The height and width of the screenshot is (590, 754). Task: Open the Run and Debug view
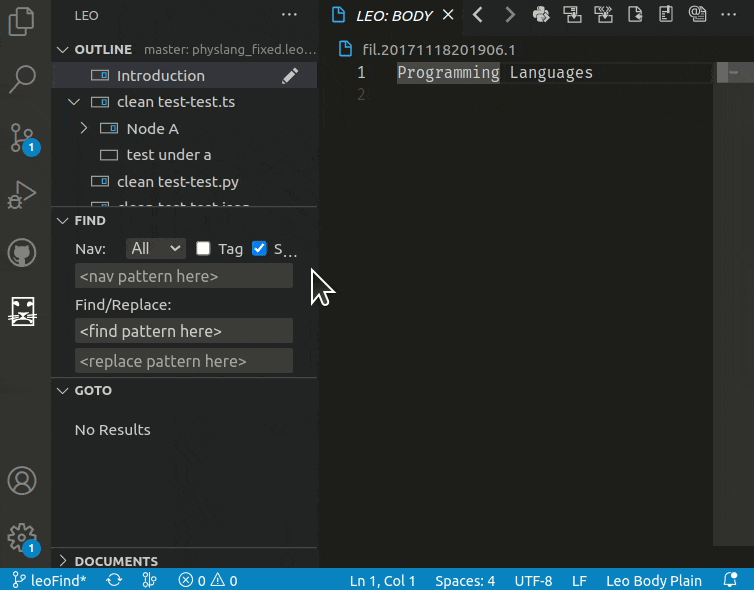[22, 195]
